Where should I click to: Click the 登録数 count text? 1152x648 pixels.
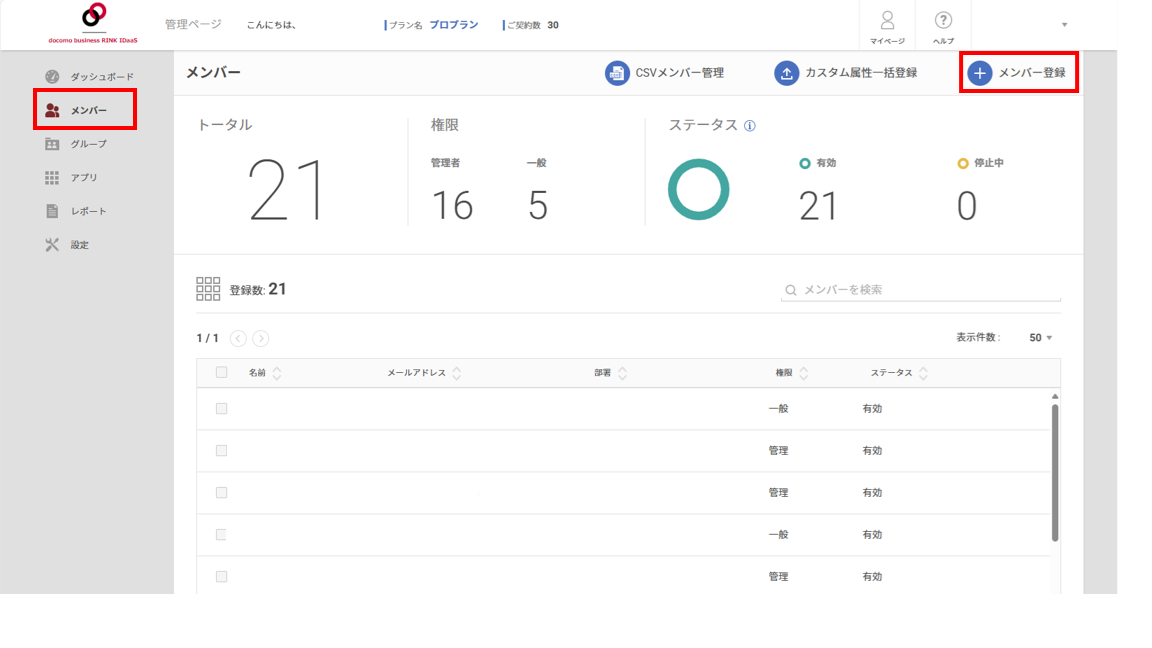pos(258,289)
